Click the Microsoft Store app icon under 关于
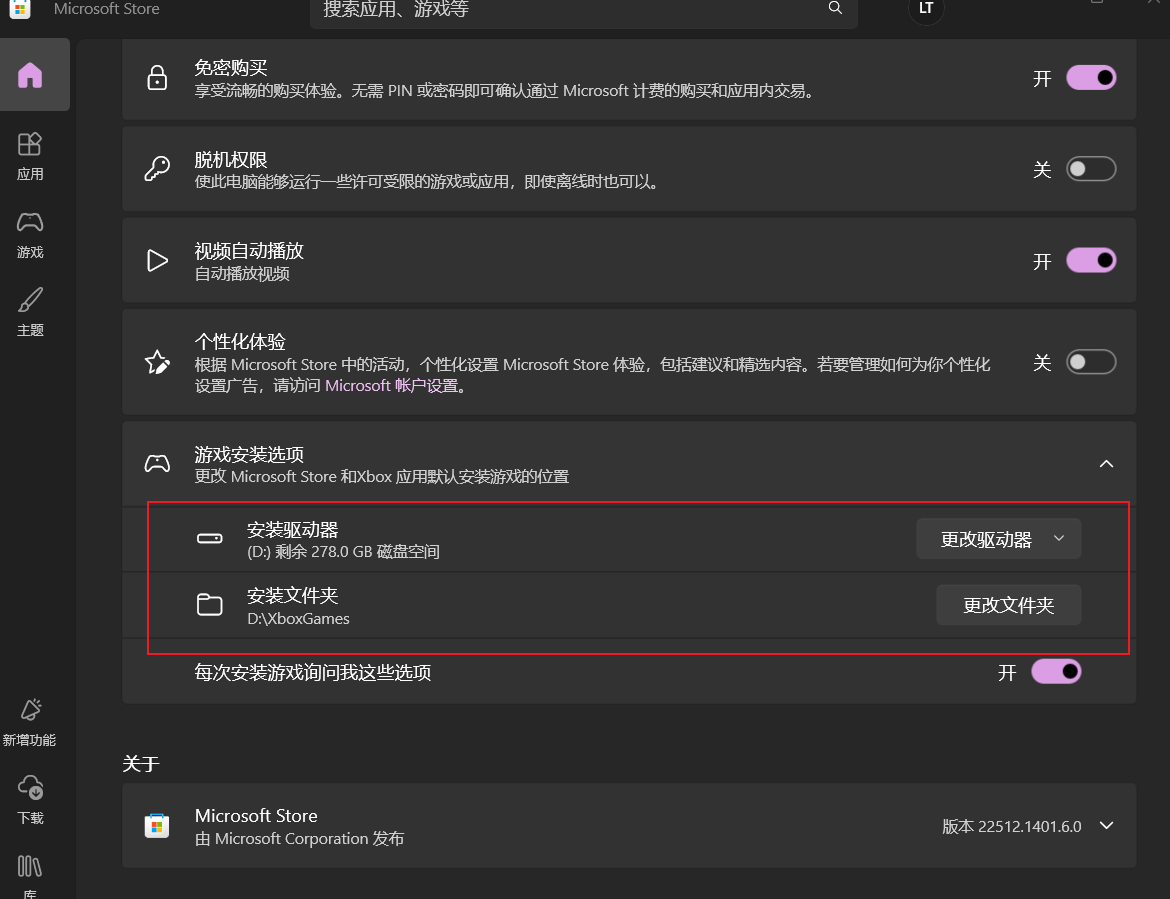This screenshot has width=1170, height=899. tap(157, 825)
